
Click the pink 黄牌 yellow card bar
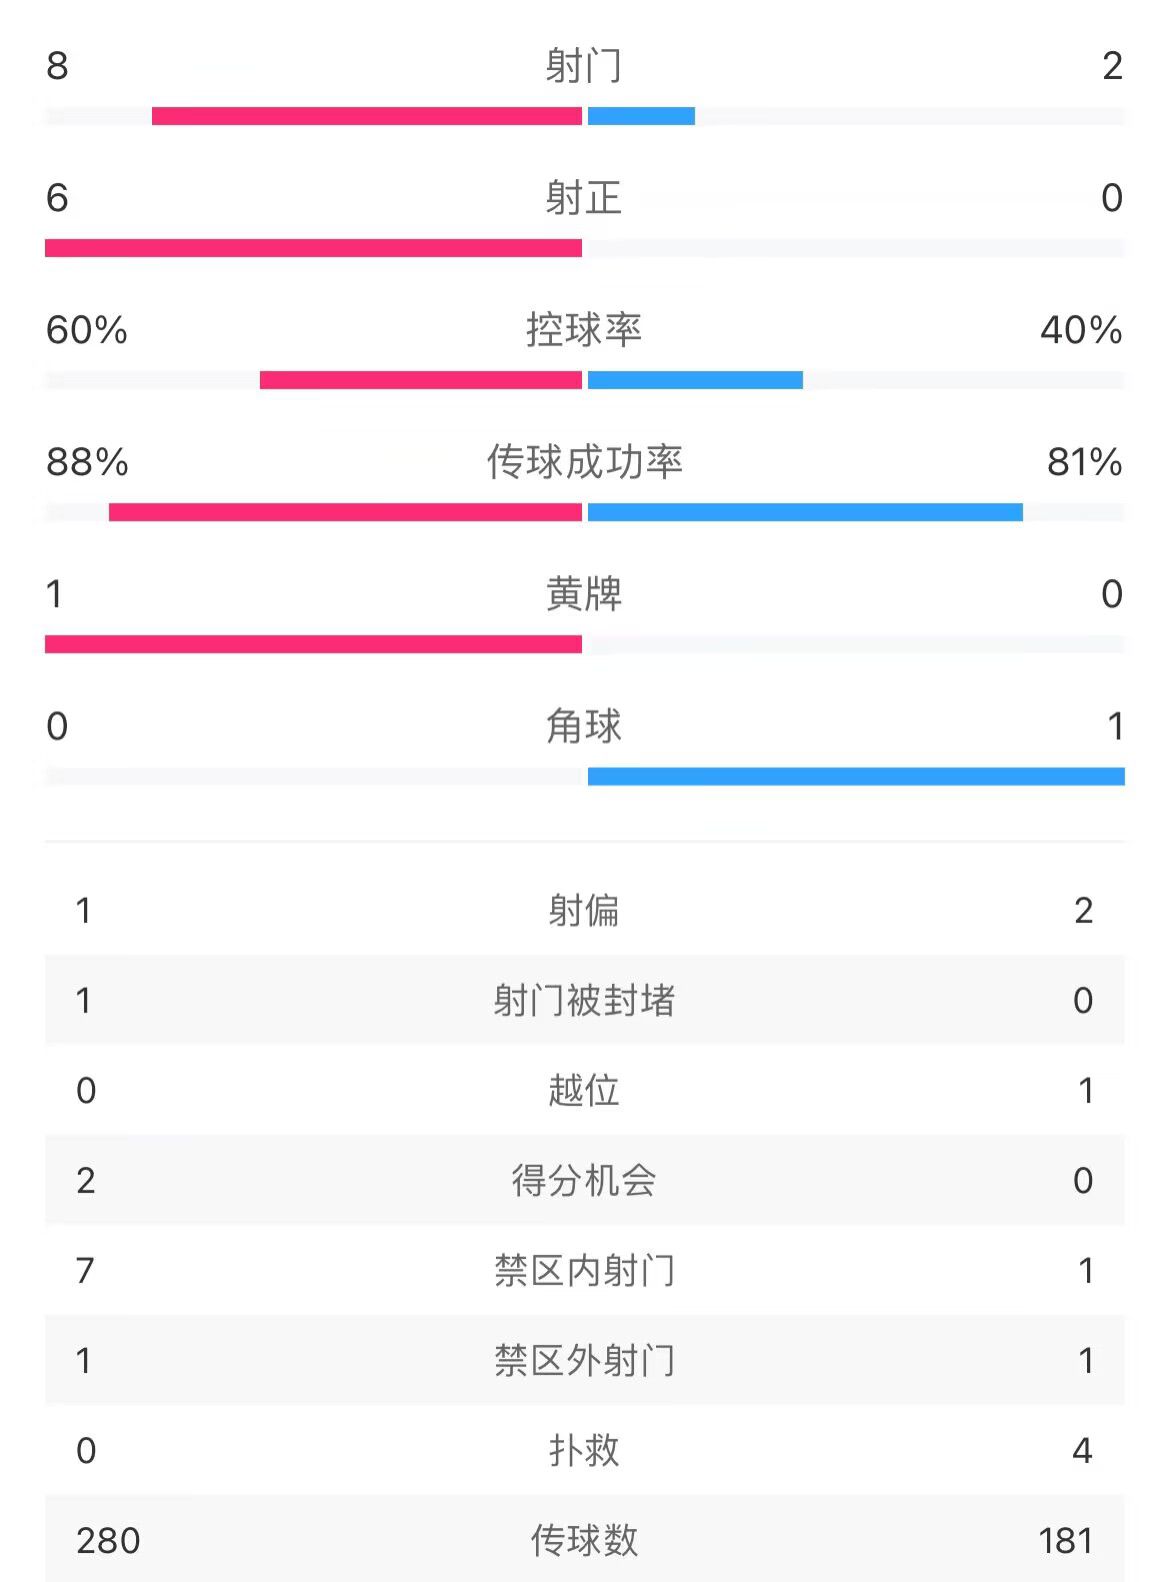pos(313,644)
